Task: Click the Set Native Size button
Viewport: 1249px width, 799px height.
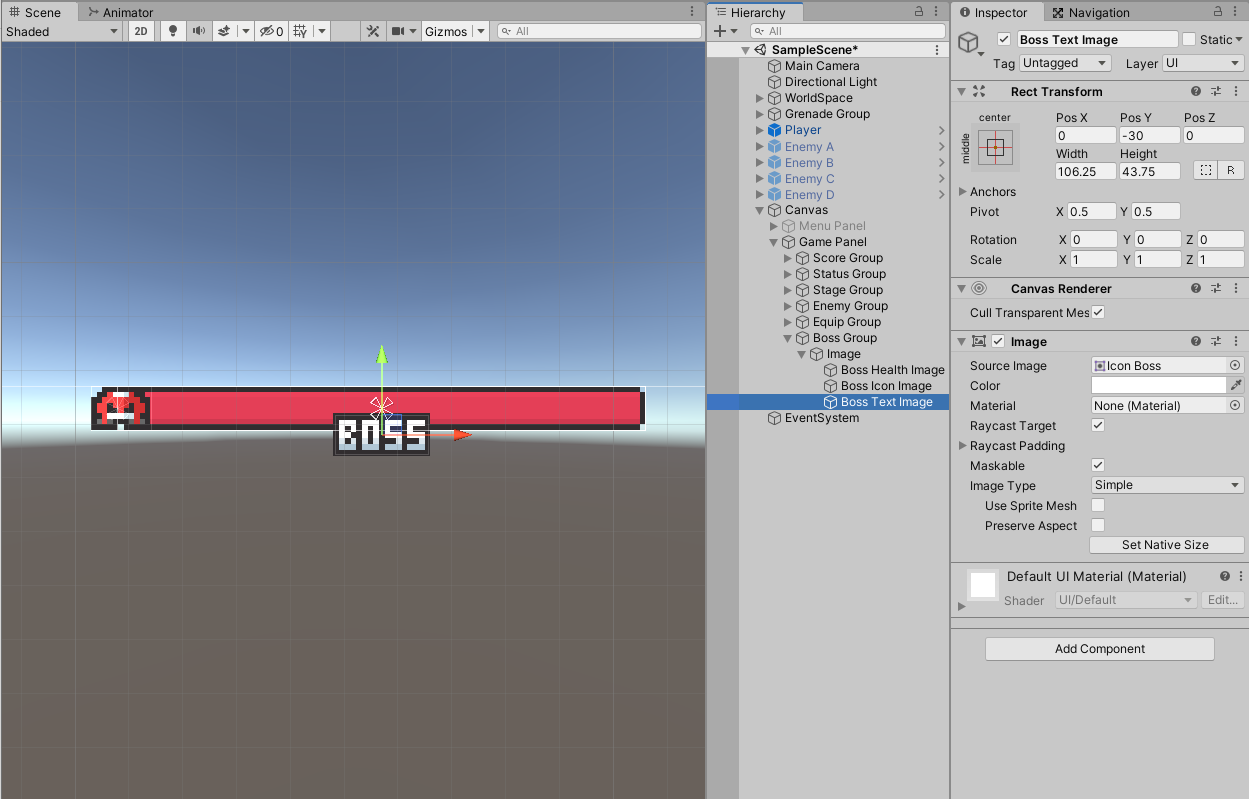Action: coord(1166,545)
